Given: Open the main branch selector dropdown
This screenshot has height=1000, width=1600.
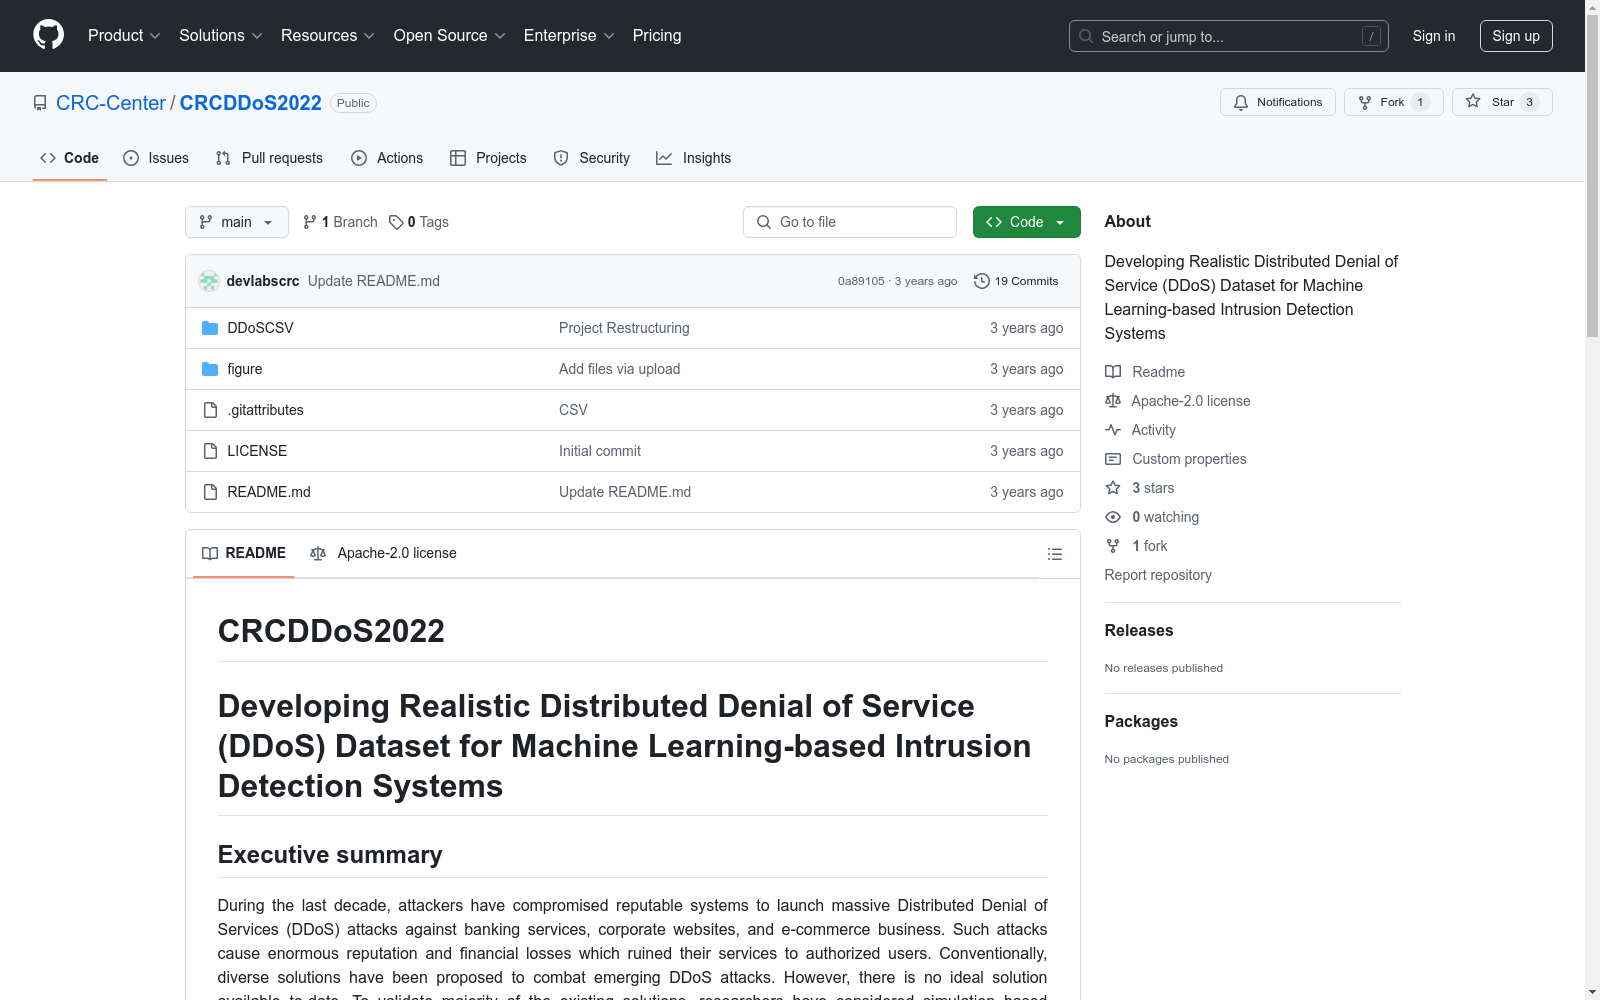Looking at the screenshot, I should (237, 222).
